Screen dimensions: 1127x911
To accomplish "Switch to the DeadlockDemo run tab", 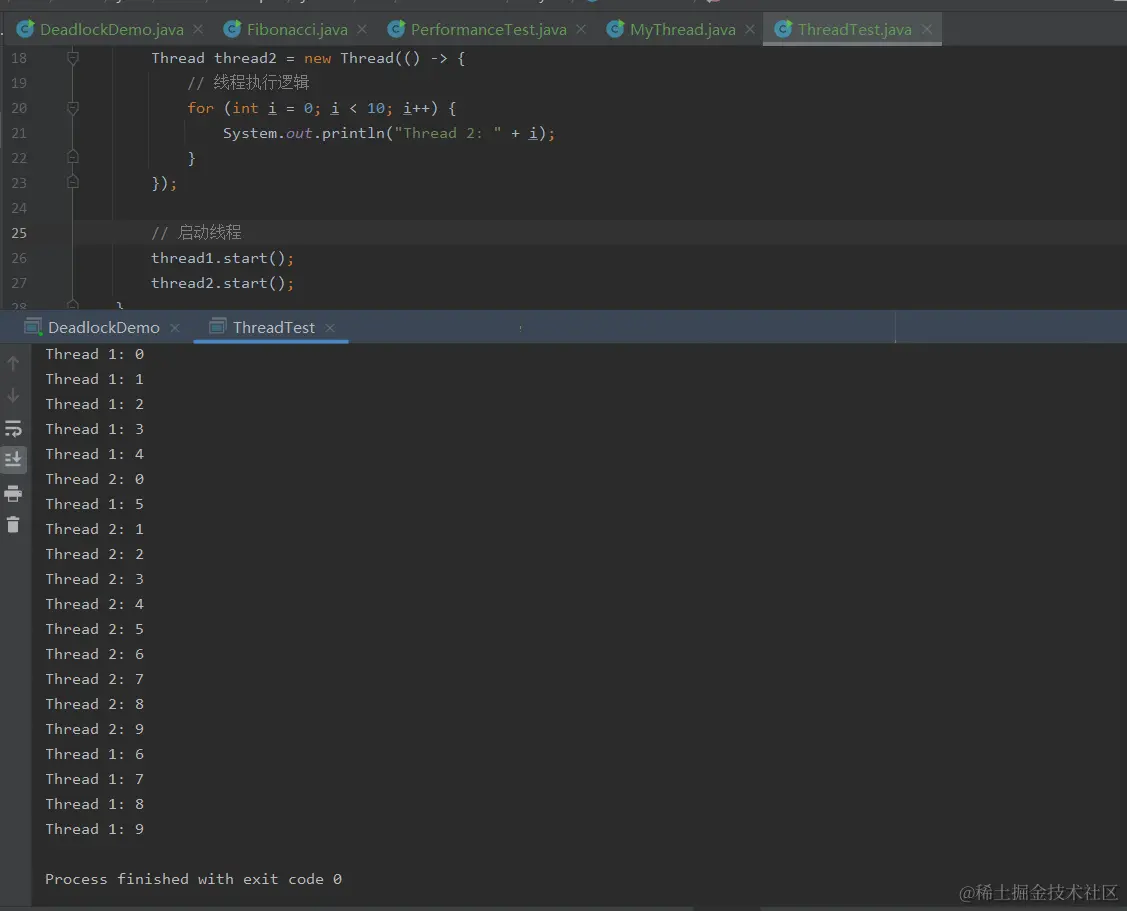I will click(104, 328).
